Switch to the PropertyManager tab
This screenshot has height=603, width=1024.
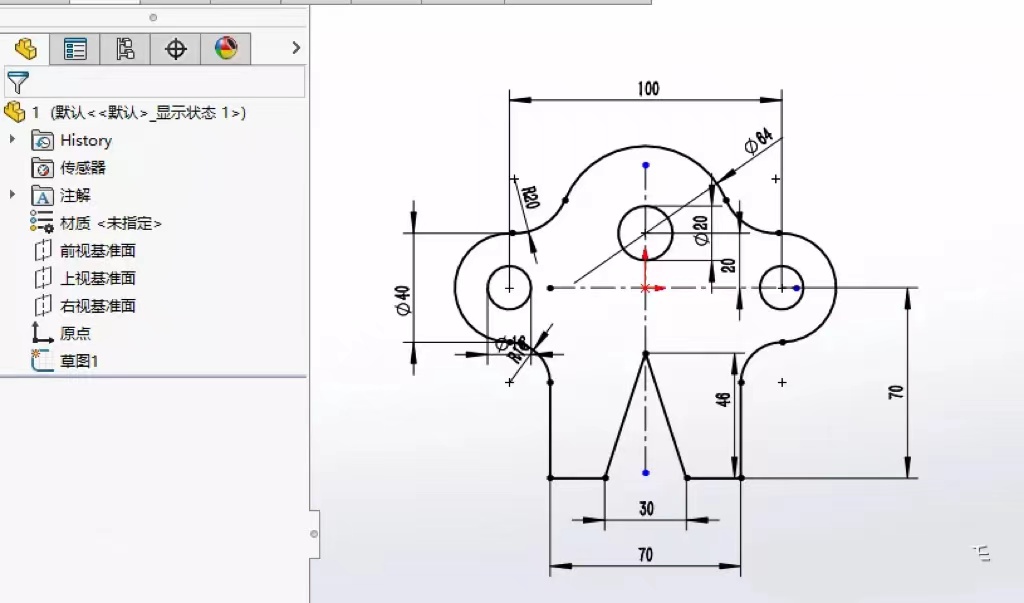coord(75,48)
